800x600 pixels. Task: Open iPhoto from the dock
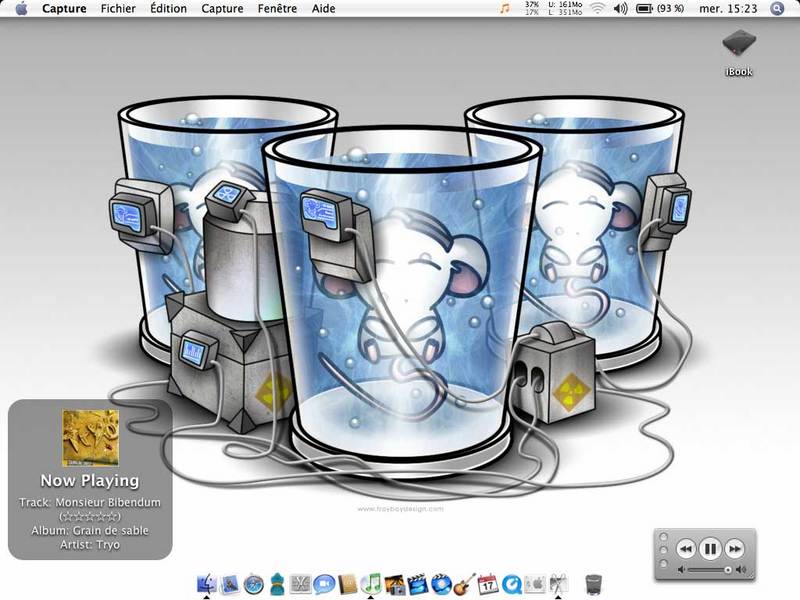point(394,584)
